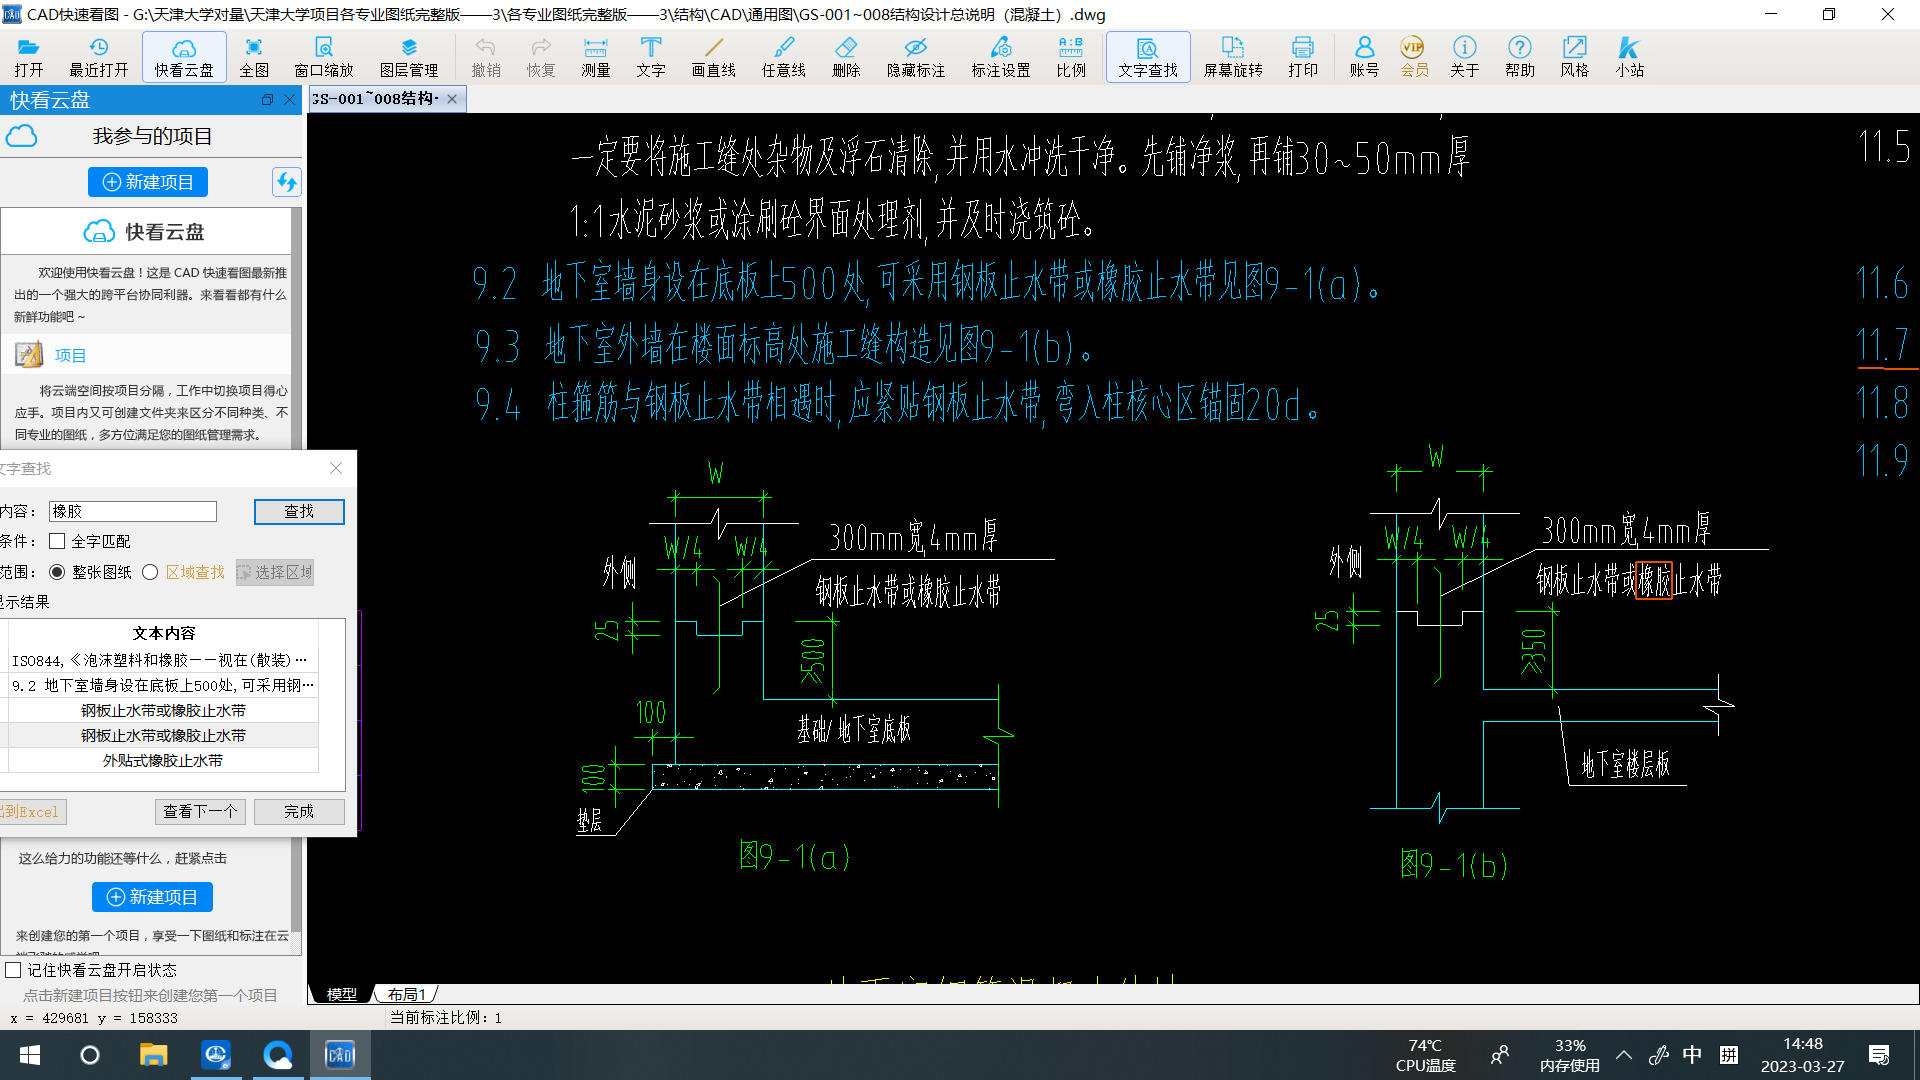
Task: Click 选择区域 button
Action: (275, 572)
